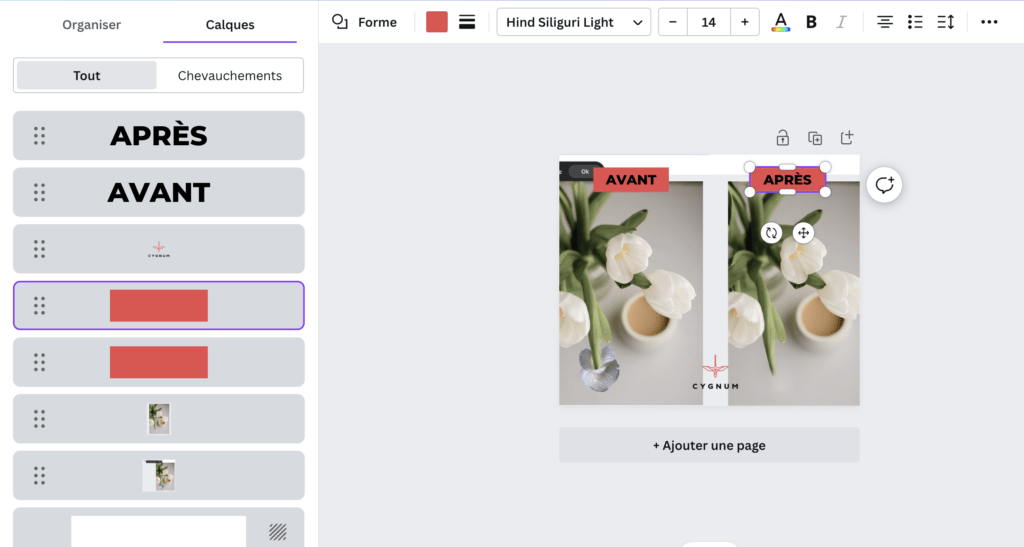Open the text color picker

781,22
